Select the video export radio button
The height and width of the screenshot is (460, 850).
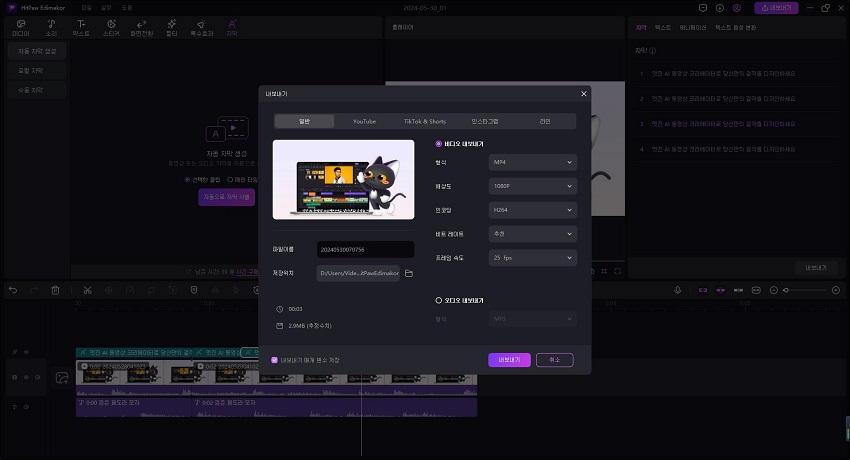(x=438, y=144)
